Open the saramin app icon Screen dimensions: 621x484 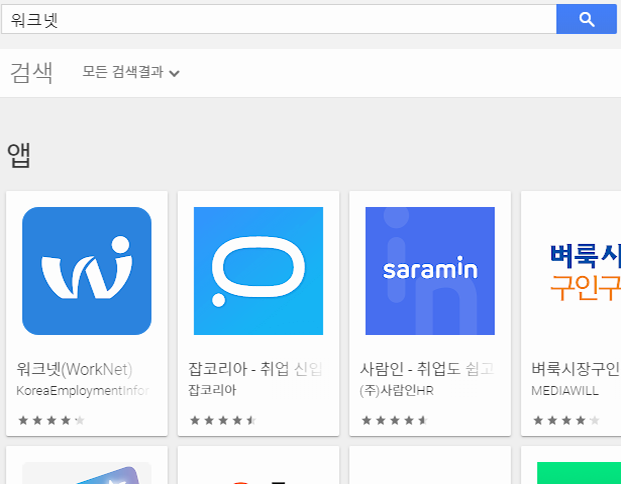[430, 271]
